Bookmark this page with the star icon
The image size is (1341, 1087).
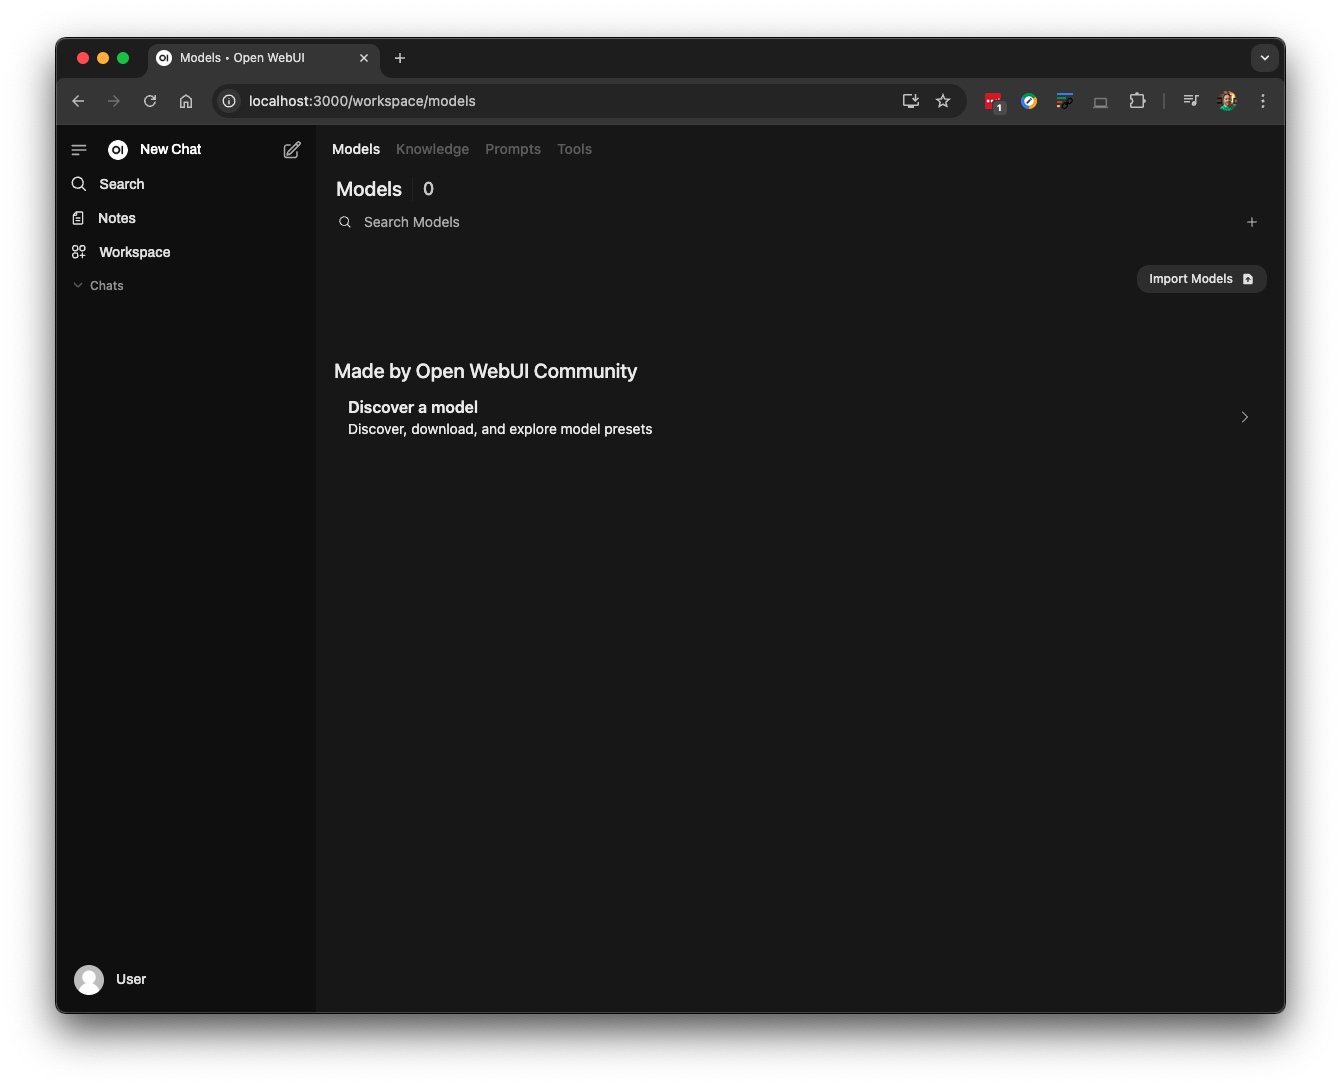(943, 101)
